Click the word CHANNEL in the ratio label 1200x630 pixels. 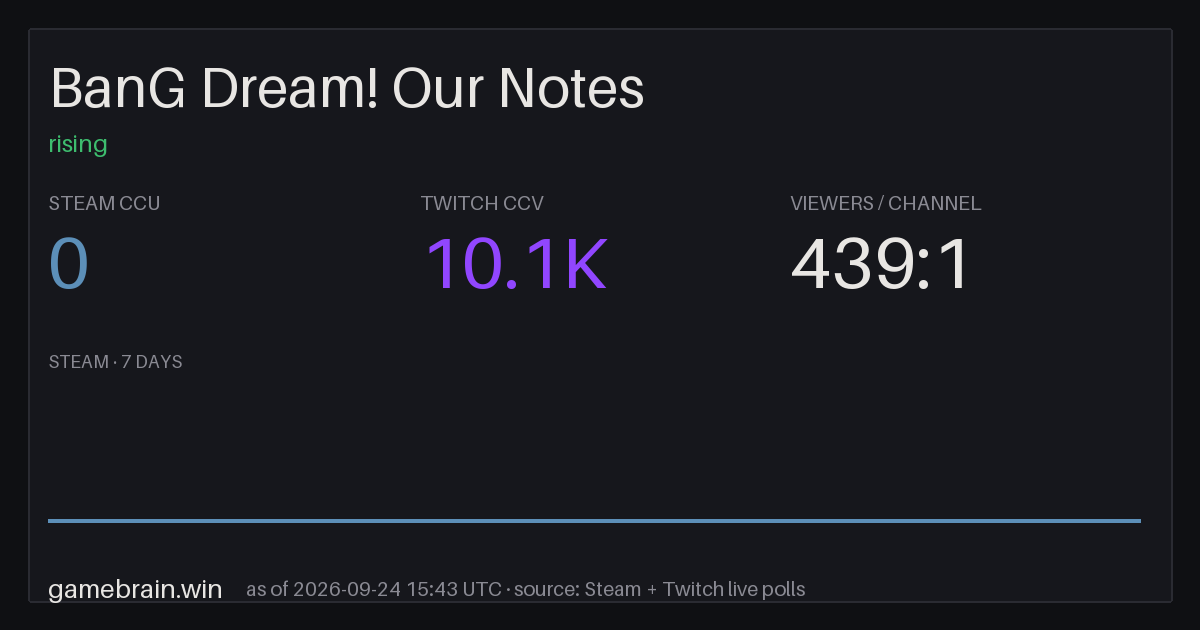point(935,203)
